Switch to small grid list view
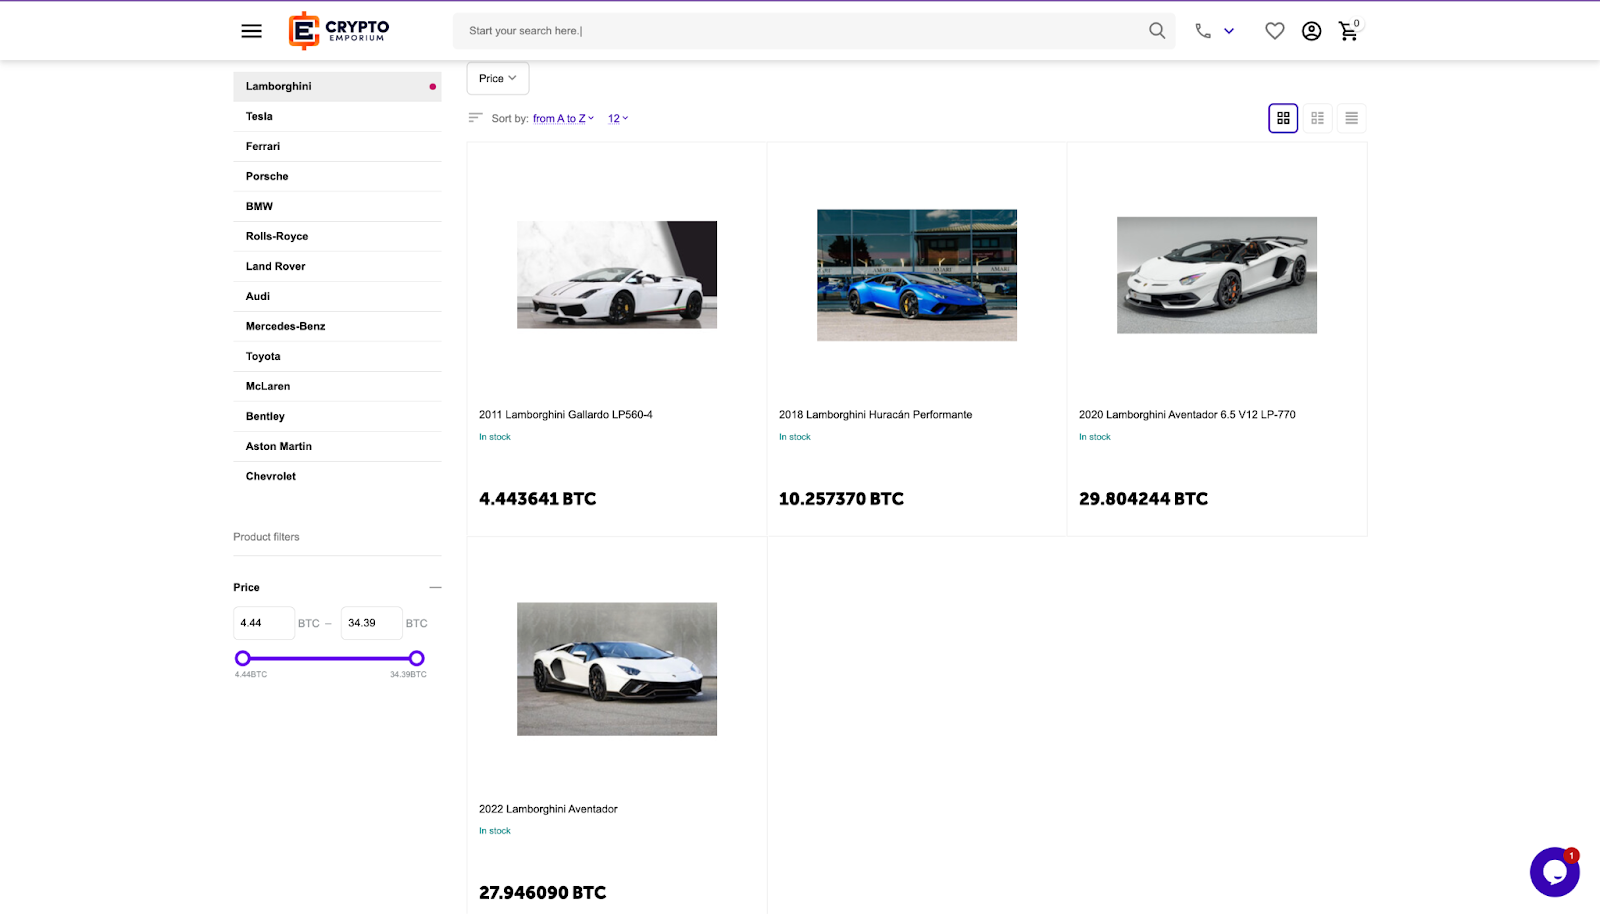This screenshot has height=914, width=1600. tap(1317, 118)
